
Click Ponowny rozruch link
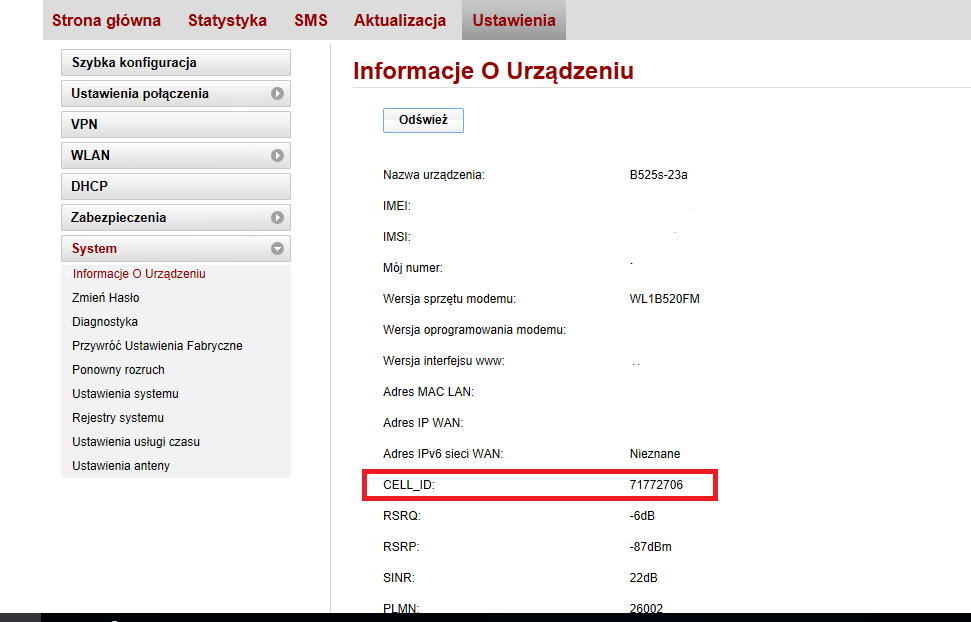tap(118, 370)
